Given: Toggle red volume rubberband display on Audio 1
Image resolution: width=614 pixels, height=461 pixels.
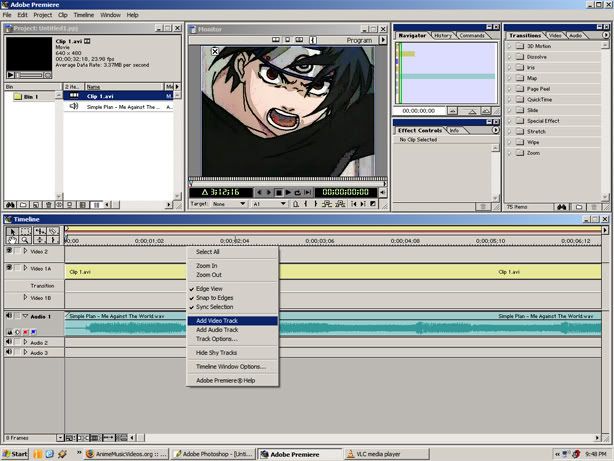Looking at the screenshot, I should tap(26, 332).
